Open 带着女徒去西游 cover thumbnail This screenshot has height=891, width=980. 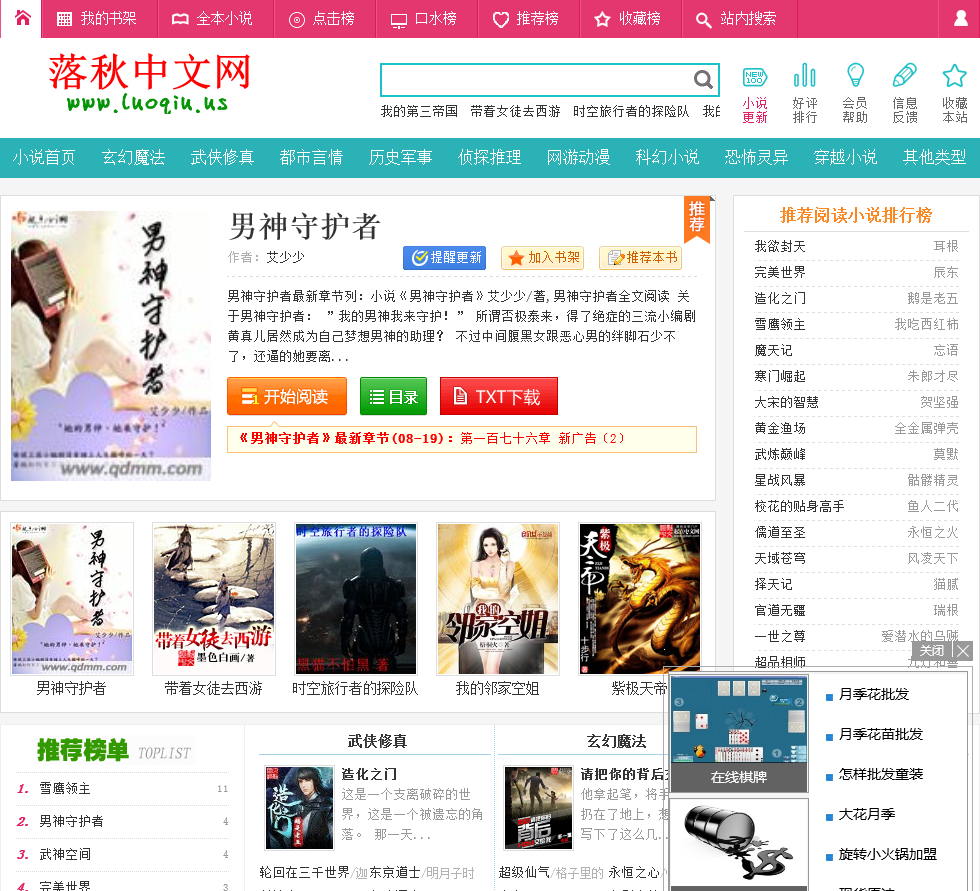[x=214, y=599]
